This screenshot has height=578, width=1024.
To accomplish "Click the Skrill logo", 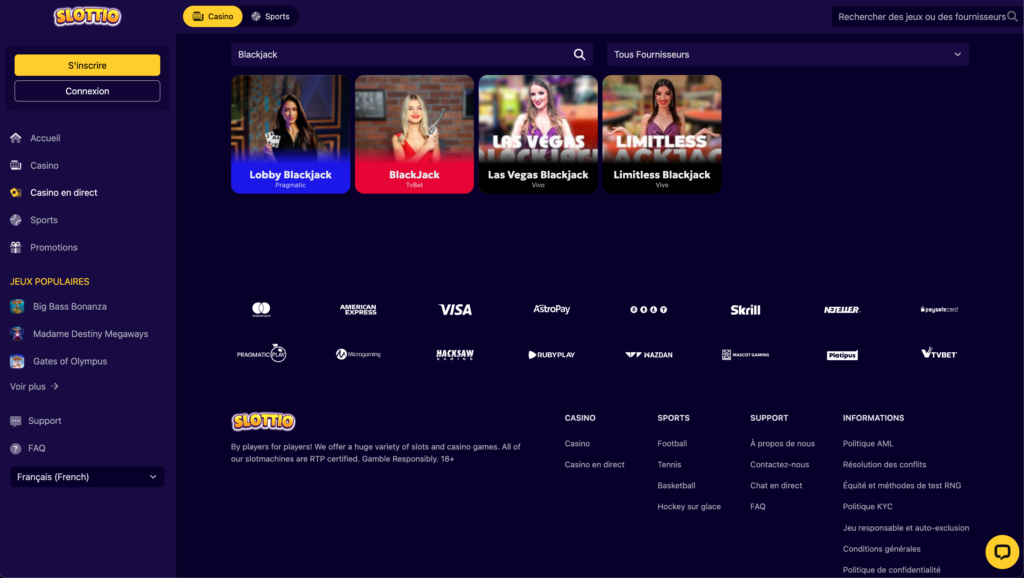I will pos(745,310).
